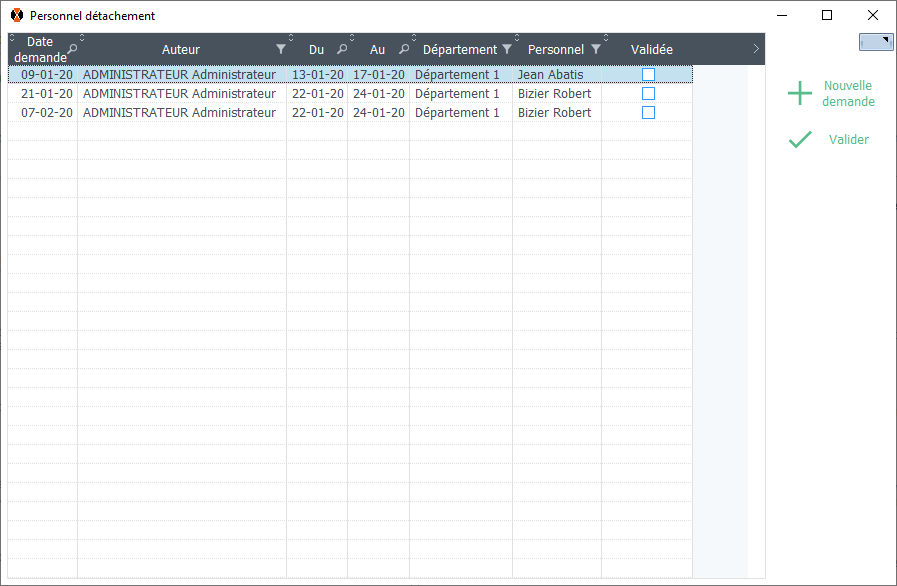Toggle Validée checkbox on the 21-01-20 request
This screenshot has height=586, width=897.
648,94
